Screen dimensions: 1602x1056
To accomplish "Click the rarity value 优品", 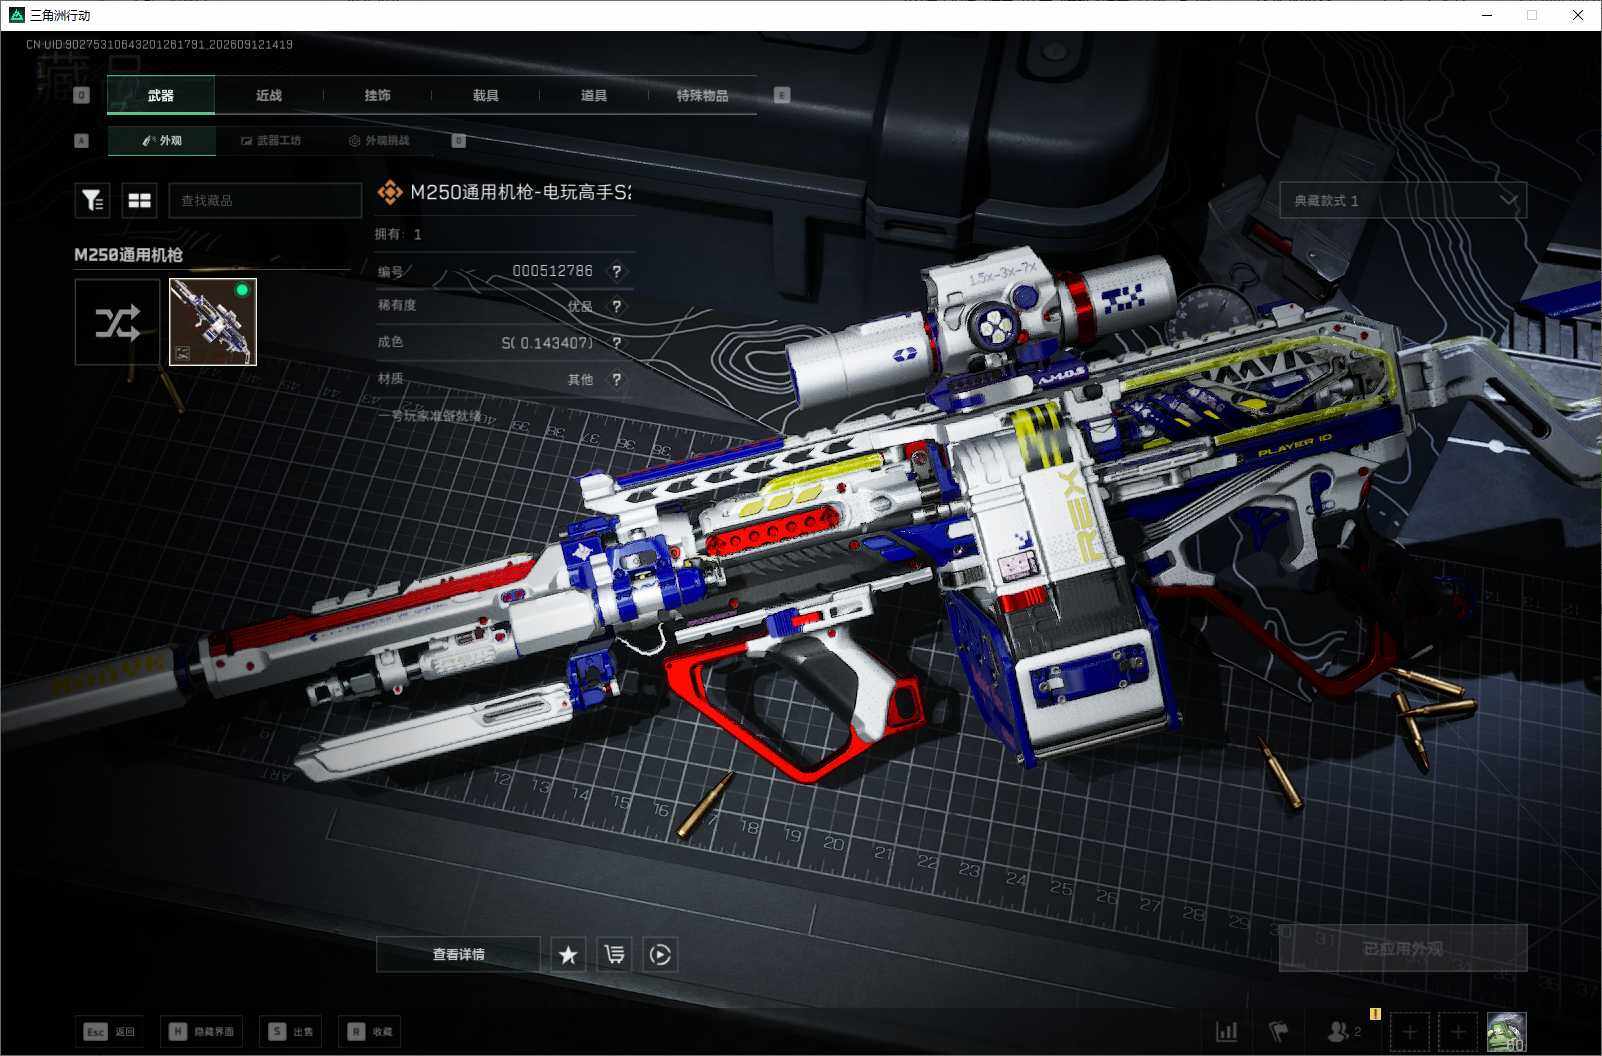I will (x=580, y=306).
